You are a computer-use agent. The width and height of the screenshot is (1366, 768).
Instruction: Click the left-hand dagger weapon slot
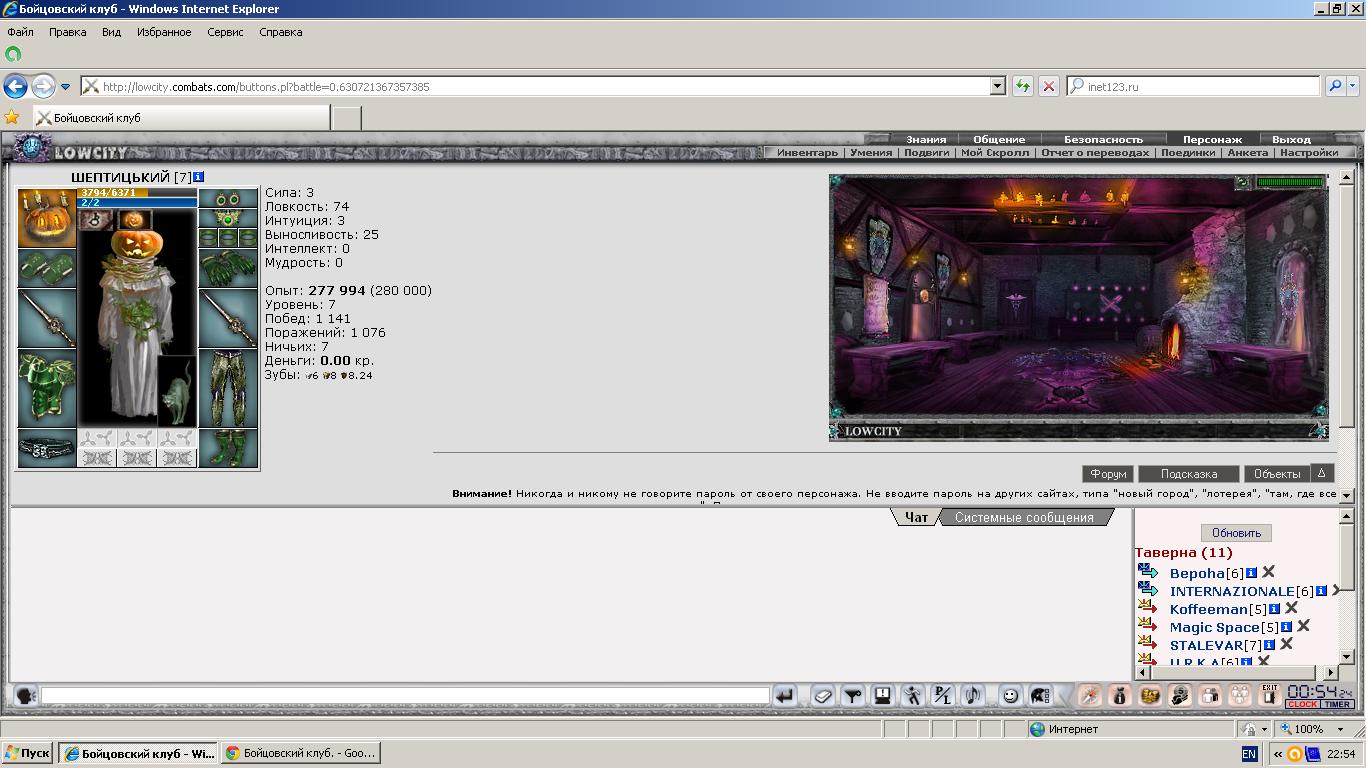click(46, 318)
